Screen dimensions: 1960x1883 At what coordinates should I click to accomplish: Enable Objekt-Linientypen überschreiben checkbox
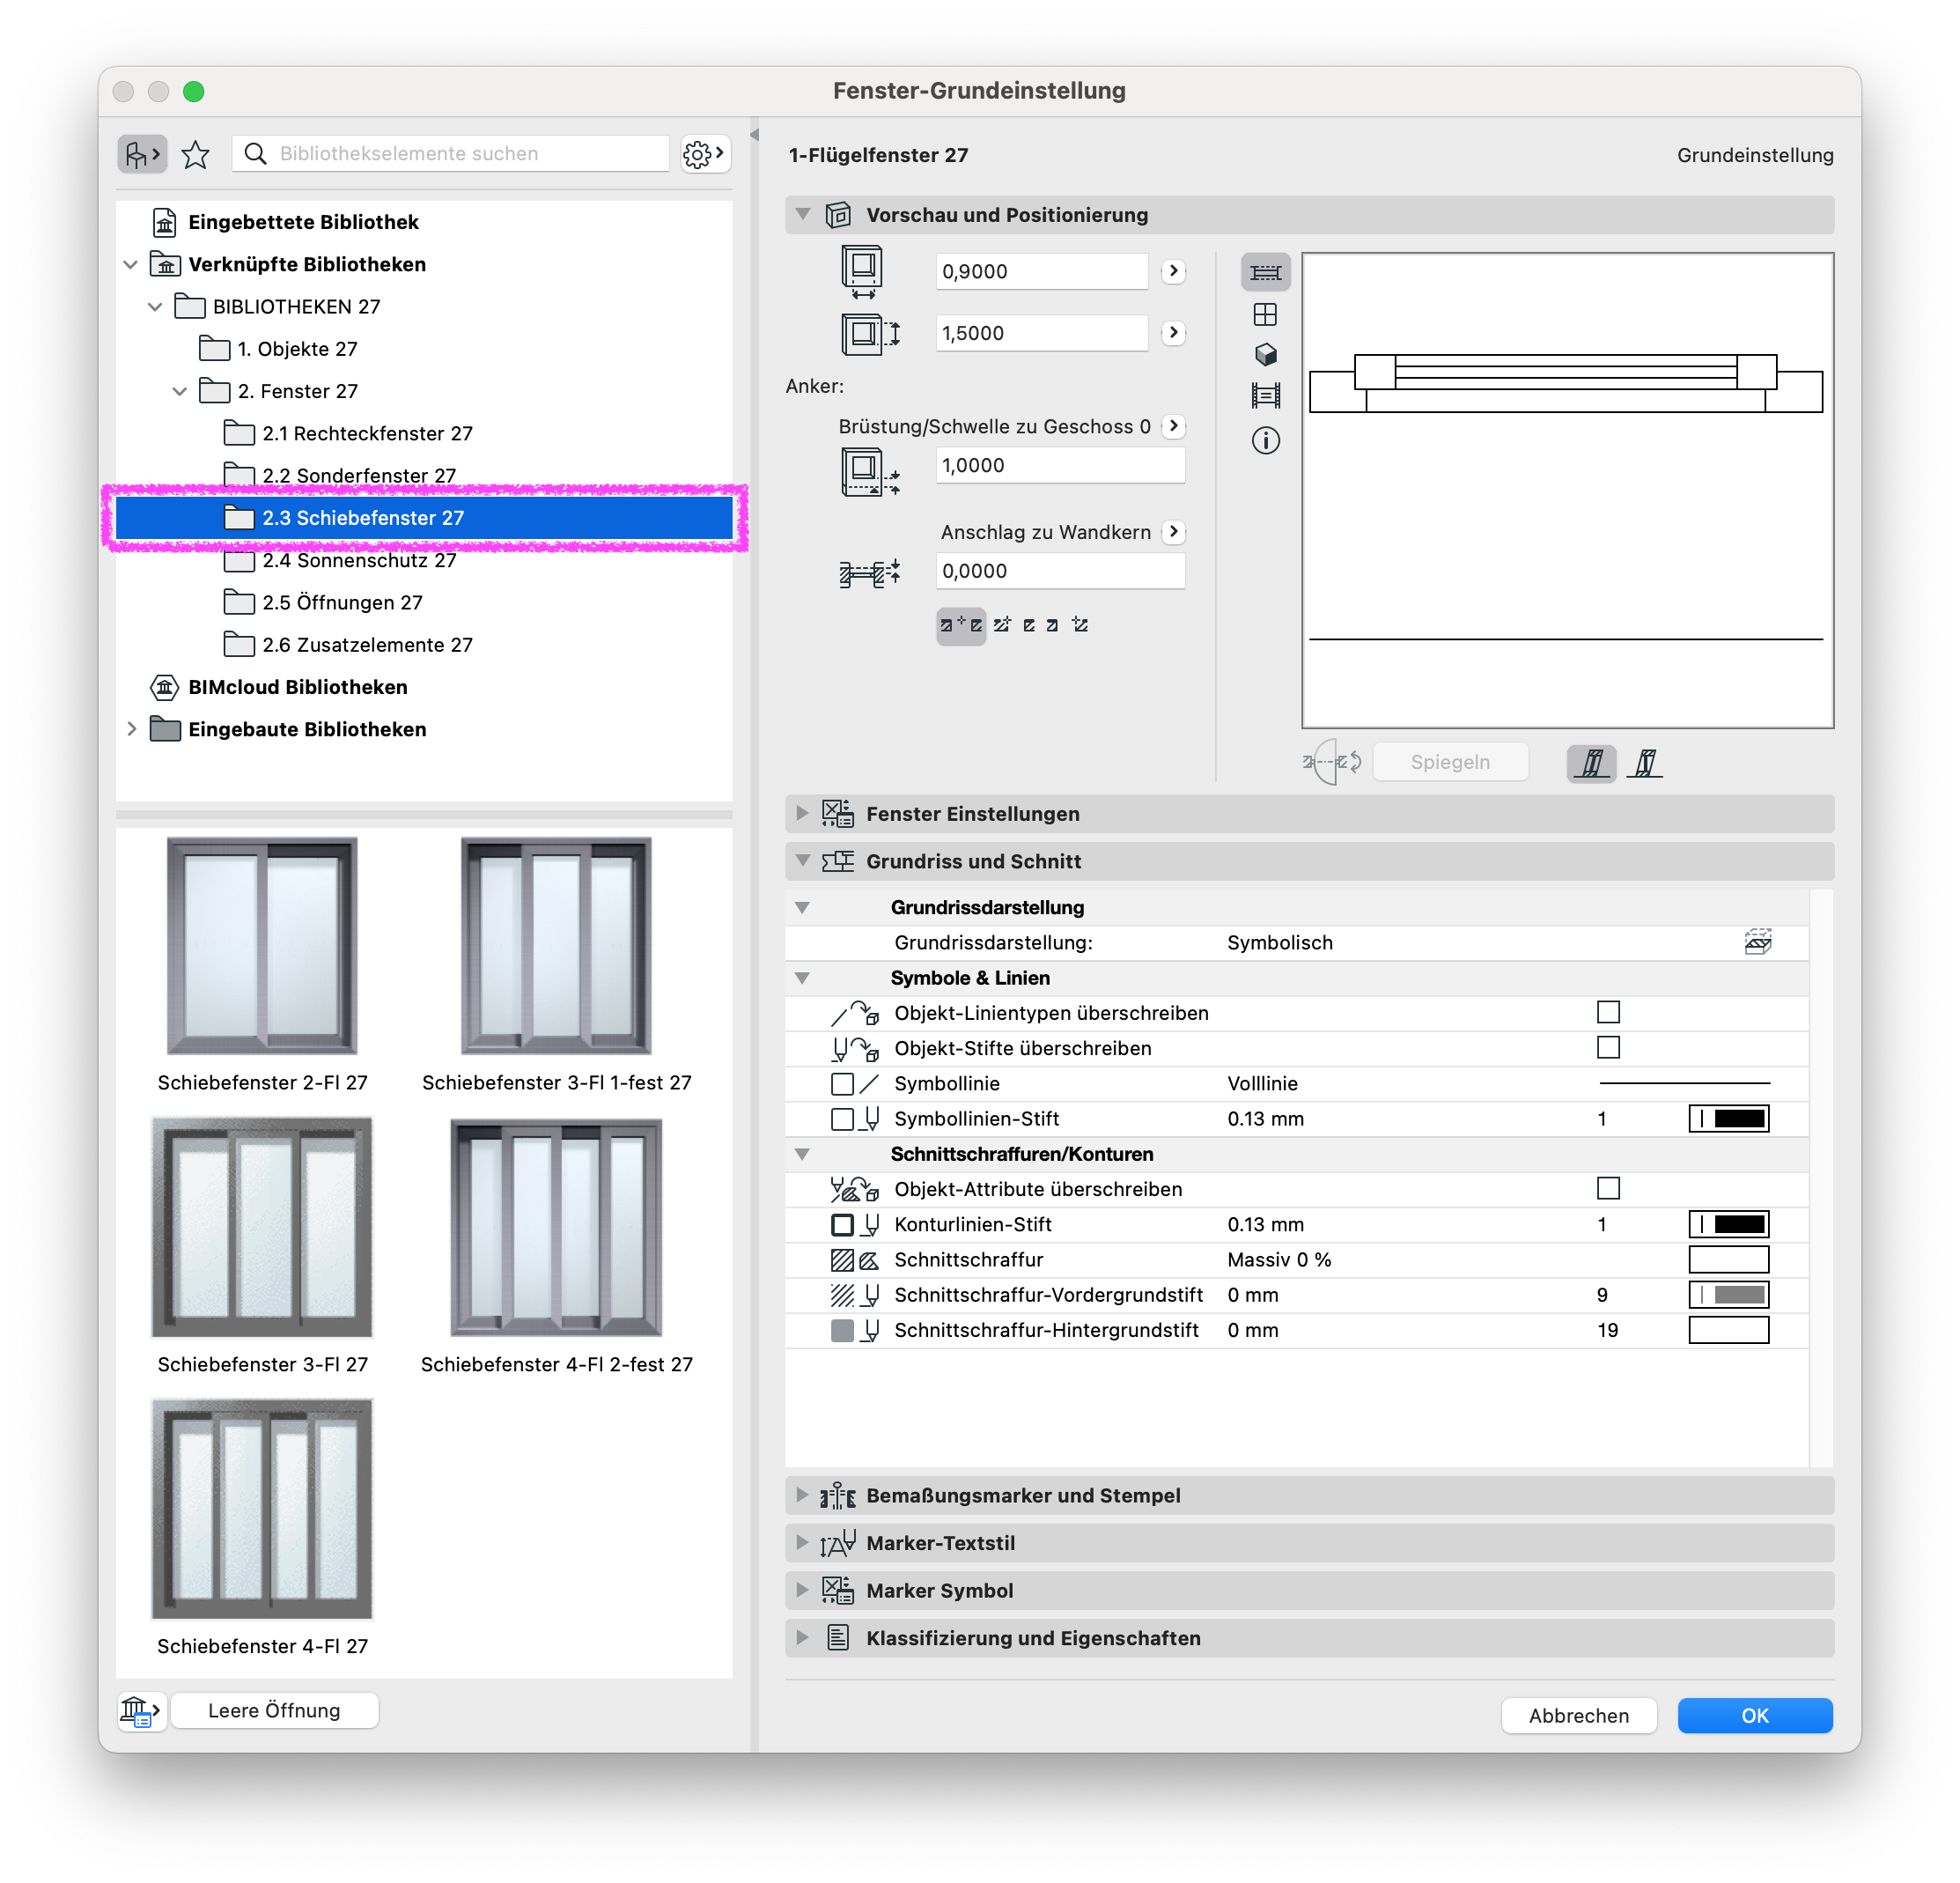1608,1013
